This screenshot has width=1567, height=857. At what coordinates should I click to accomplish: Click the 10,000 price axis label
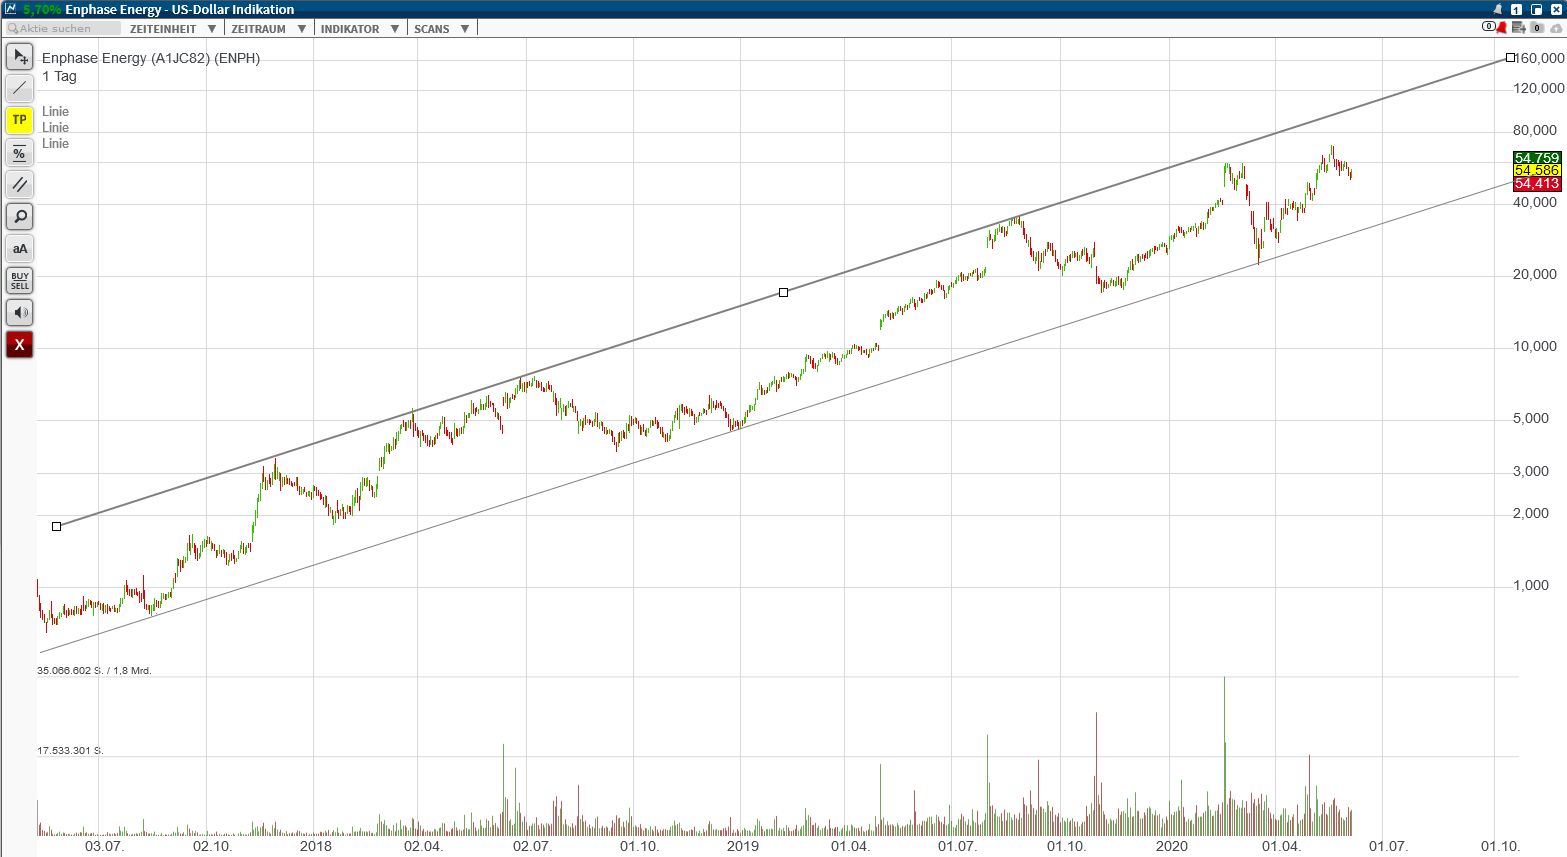point(1535,346)
